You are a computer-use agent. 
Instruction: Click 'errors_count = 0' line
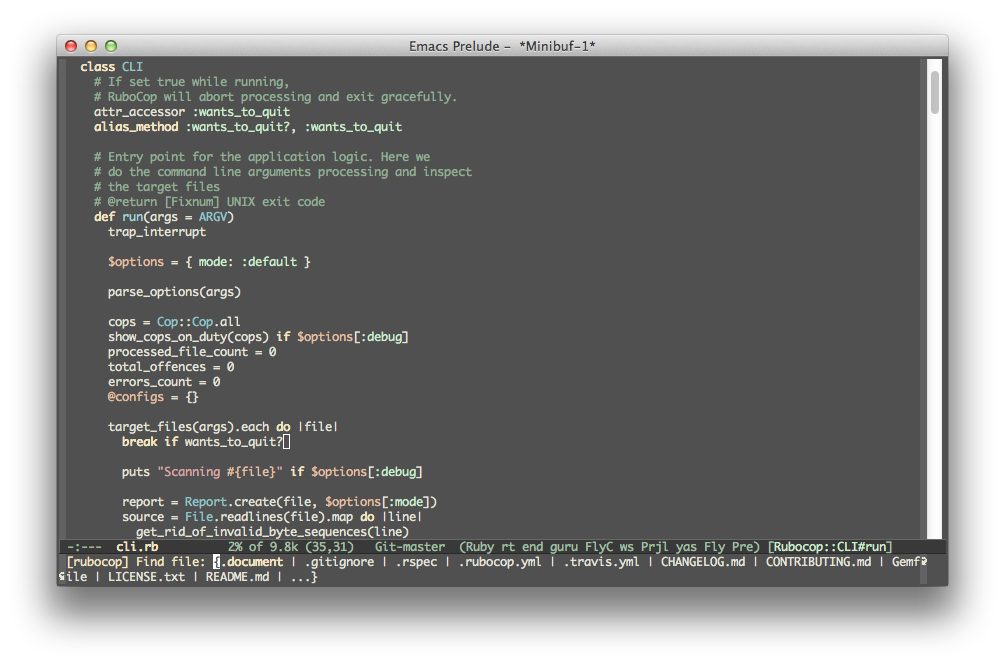(x=164, y=382)
